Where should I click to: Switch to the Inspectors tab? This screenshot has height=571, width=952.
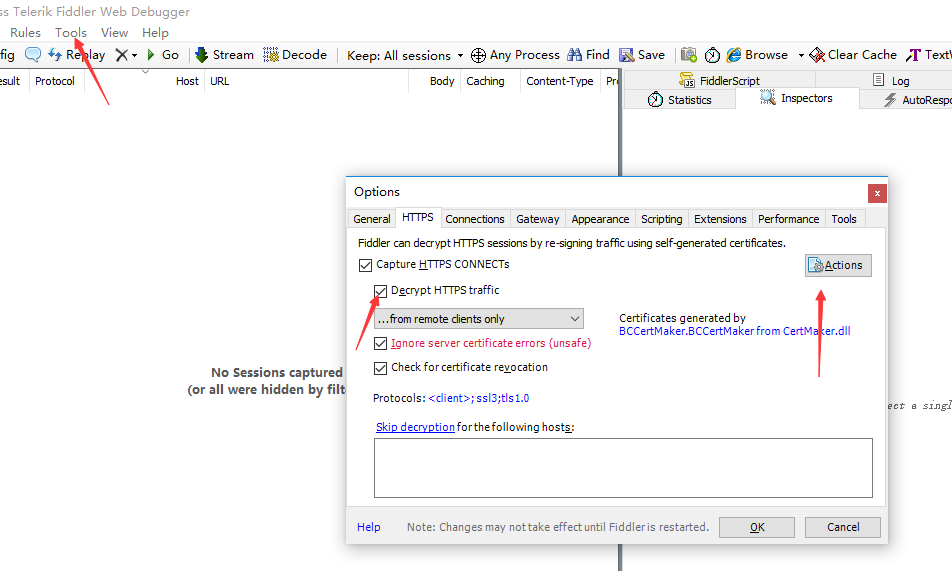tap(797, 98)
